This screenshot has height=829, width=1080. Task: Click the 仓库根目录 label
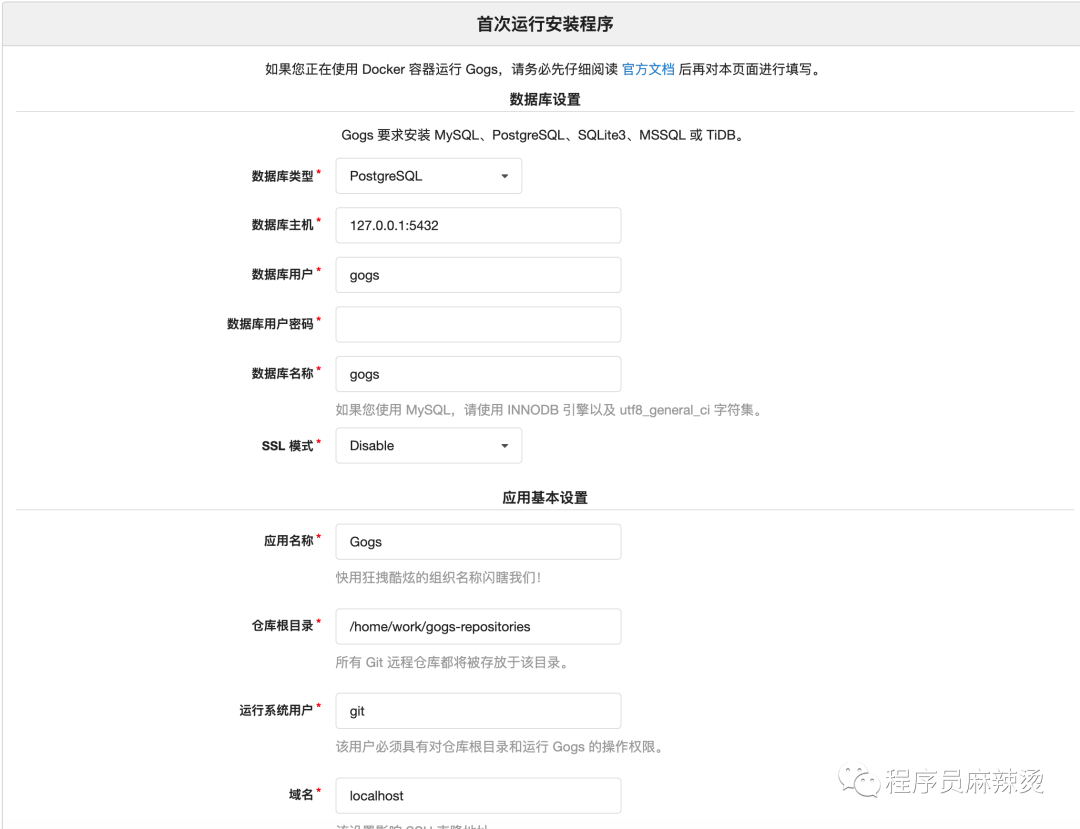point(282,625)
